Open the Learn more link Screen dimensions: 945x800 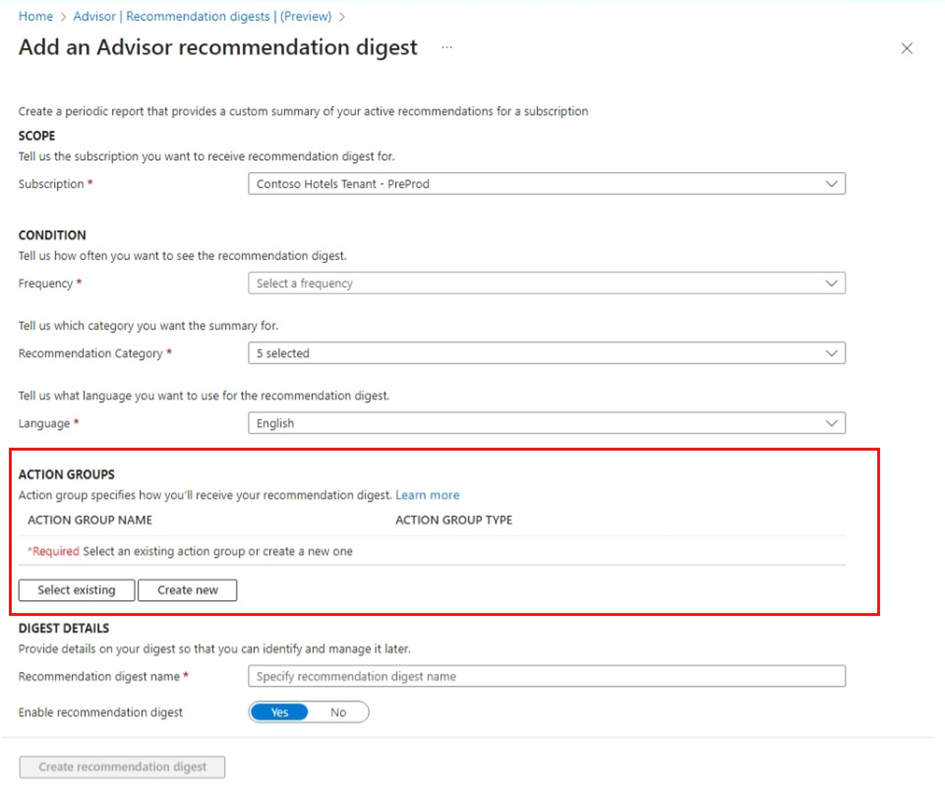427,495
